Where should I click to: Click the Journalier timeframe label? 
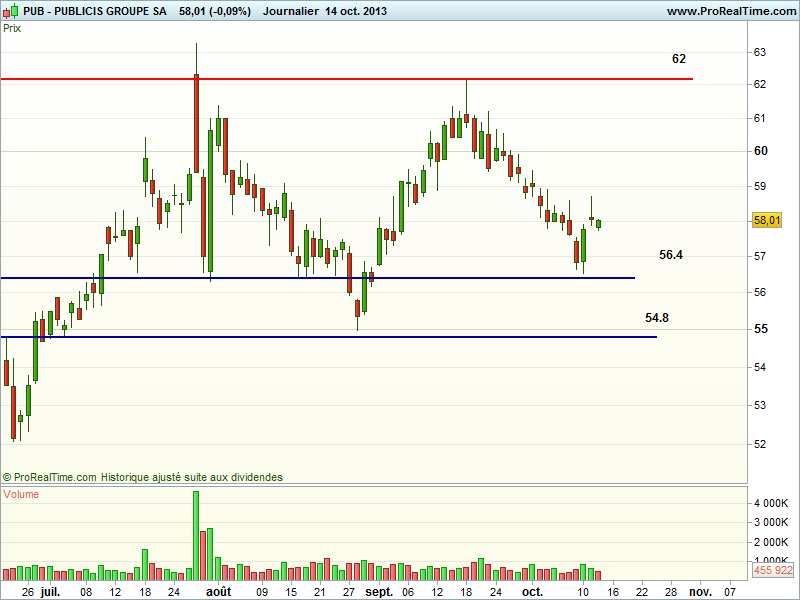pyautogui.click(x=290, y=11)
